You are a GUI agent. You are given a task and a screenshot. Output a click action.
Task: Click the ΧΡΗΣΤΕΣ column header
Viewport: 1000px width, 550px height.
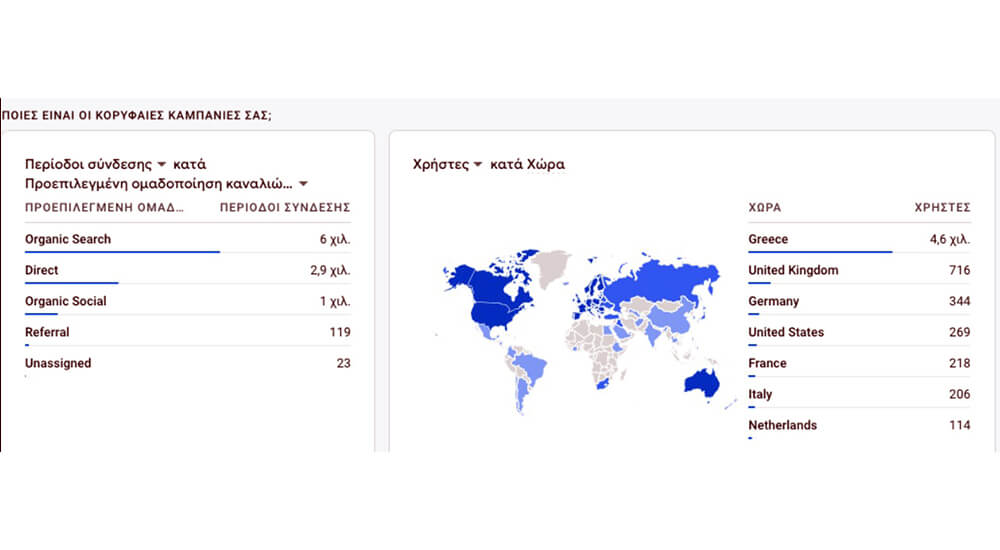(x=943, y=207)
